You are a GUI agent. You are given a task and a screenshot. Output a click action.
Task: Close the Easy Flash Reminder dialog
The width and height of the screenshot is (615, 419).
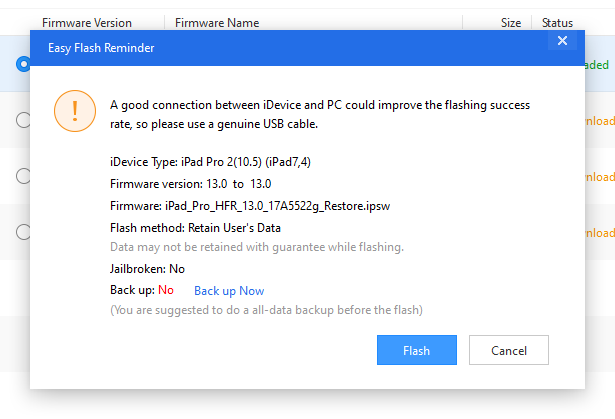[562, 41]
